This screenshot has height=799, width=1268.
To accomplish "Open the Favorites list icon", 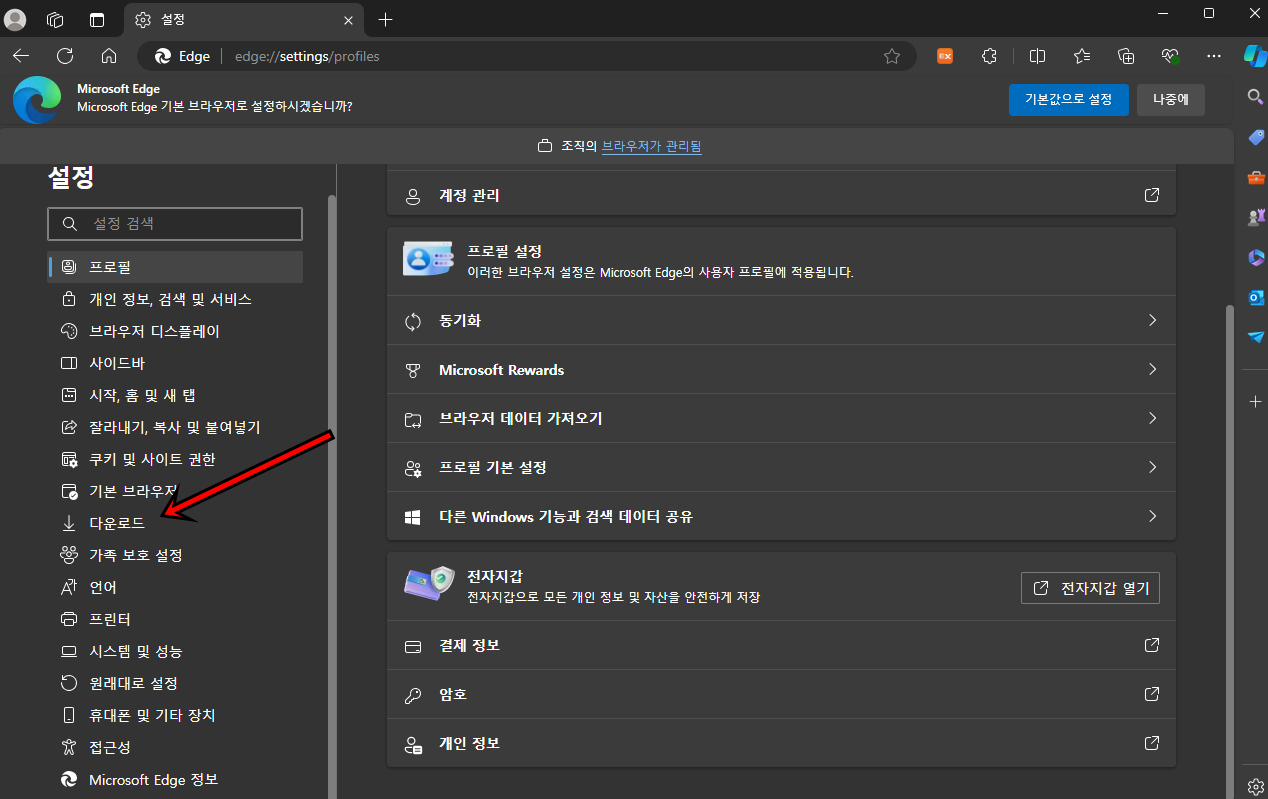I will 1082,56.
